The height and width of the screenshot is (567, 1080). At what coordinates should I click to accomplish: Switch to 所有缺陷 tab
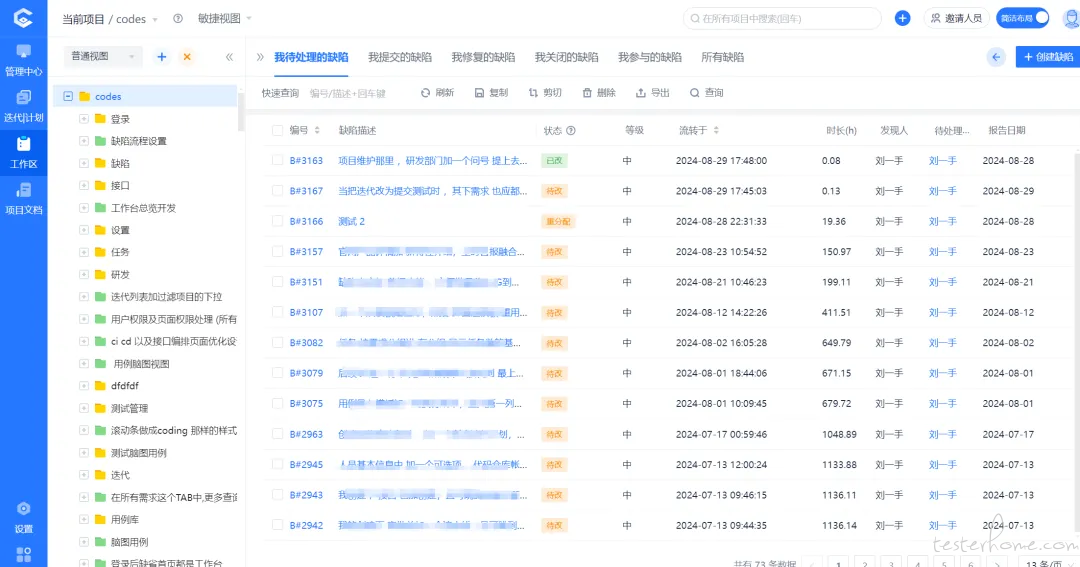click(723, 57)
